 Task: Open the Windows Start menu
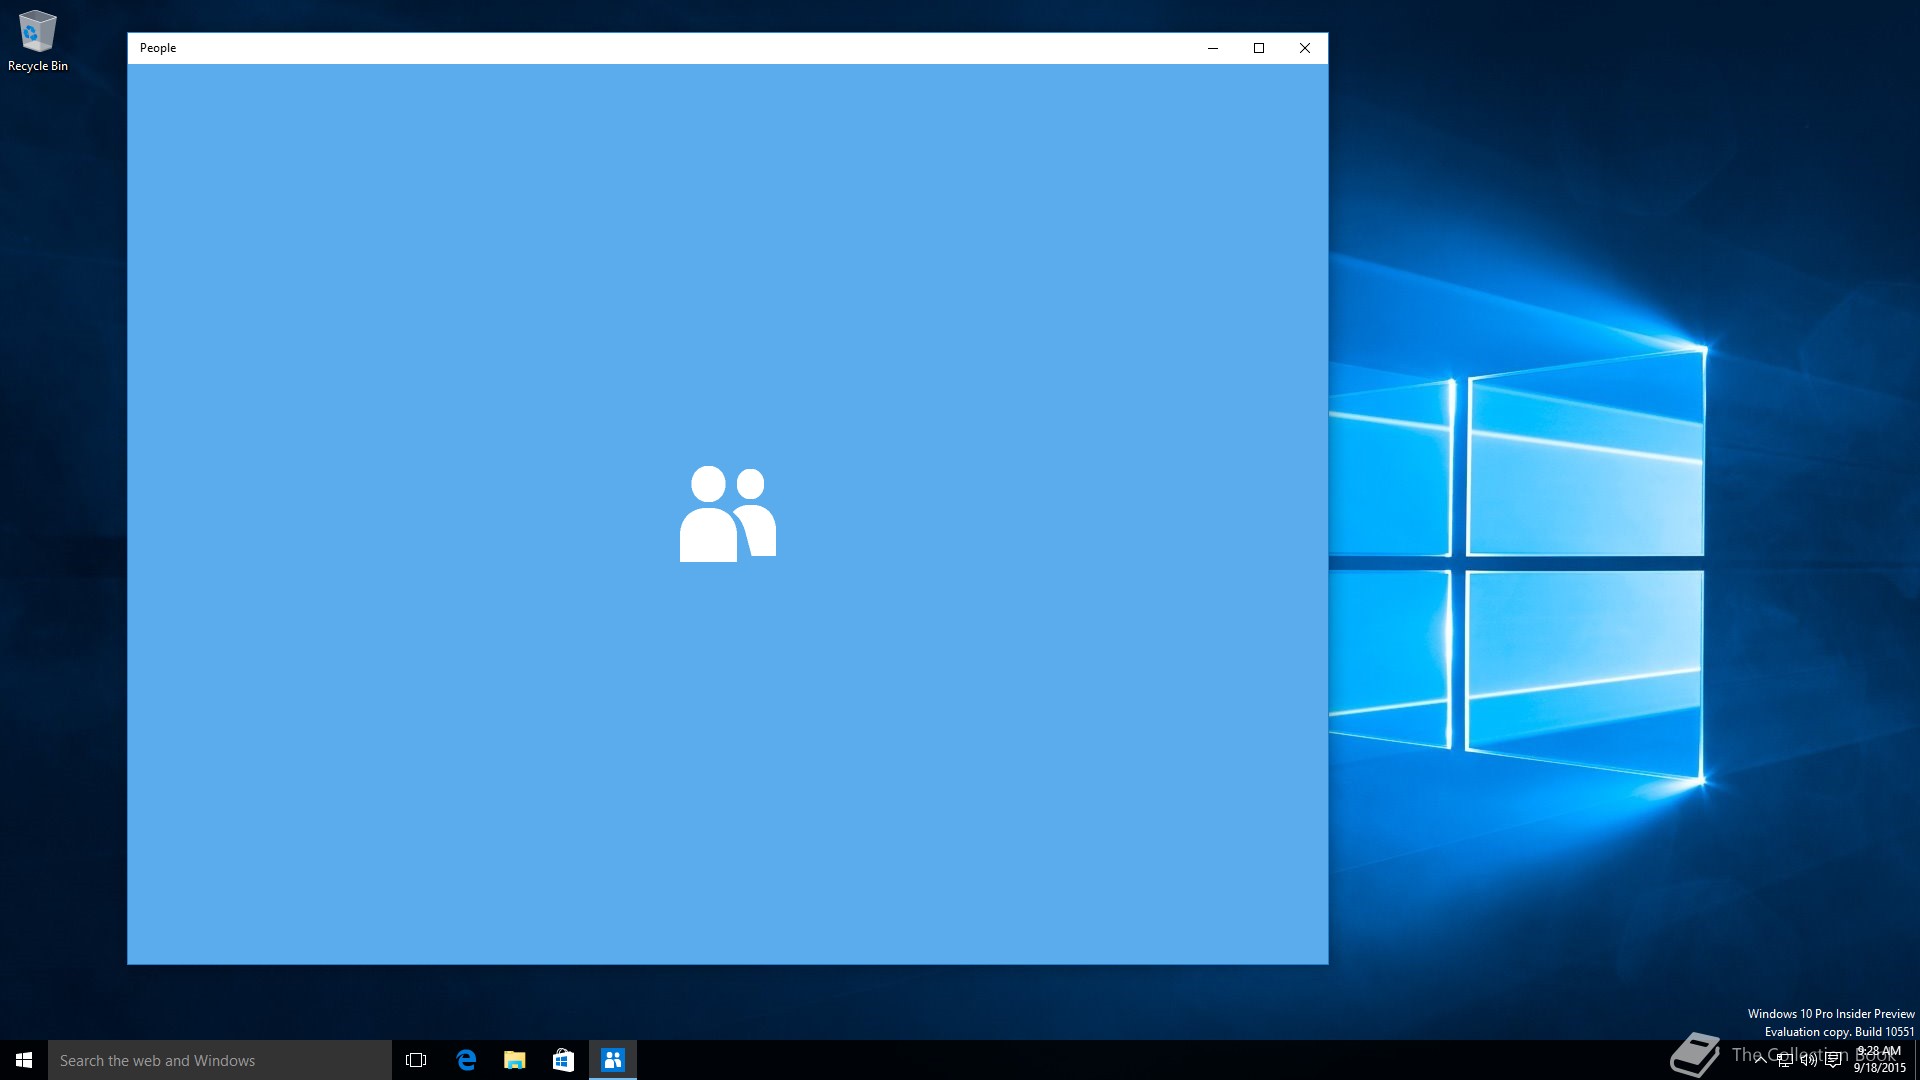click(x=24, y=1060)
